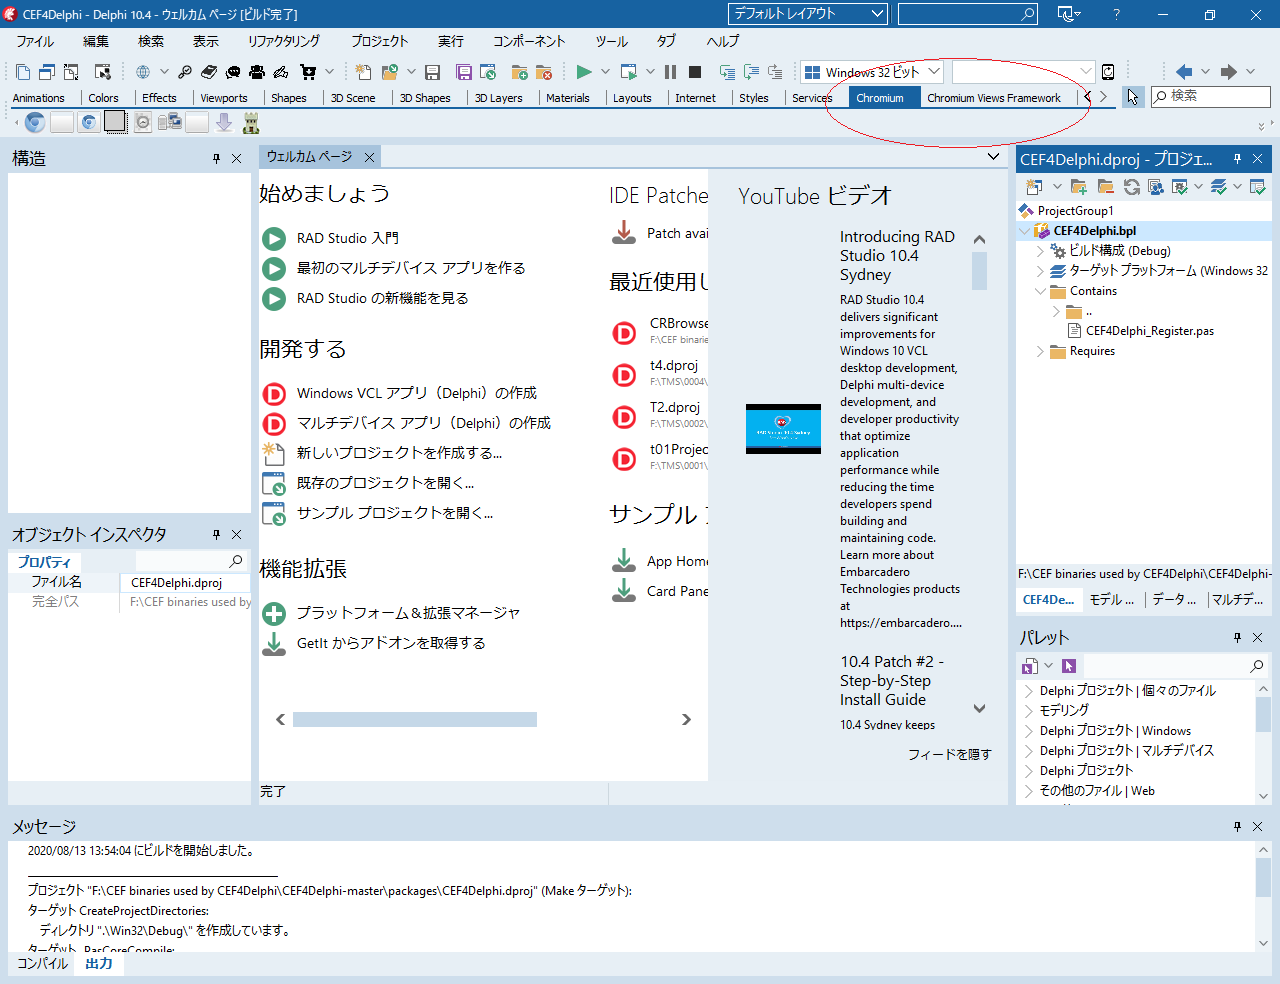This screenshot has width=1280, height=984.
Task: Switch to the Internet palette tab
Action: point(695,98)
